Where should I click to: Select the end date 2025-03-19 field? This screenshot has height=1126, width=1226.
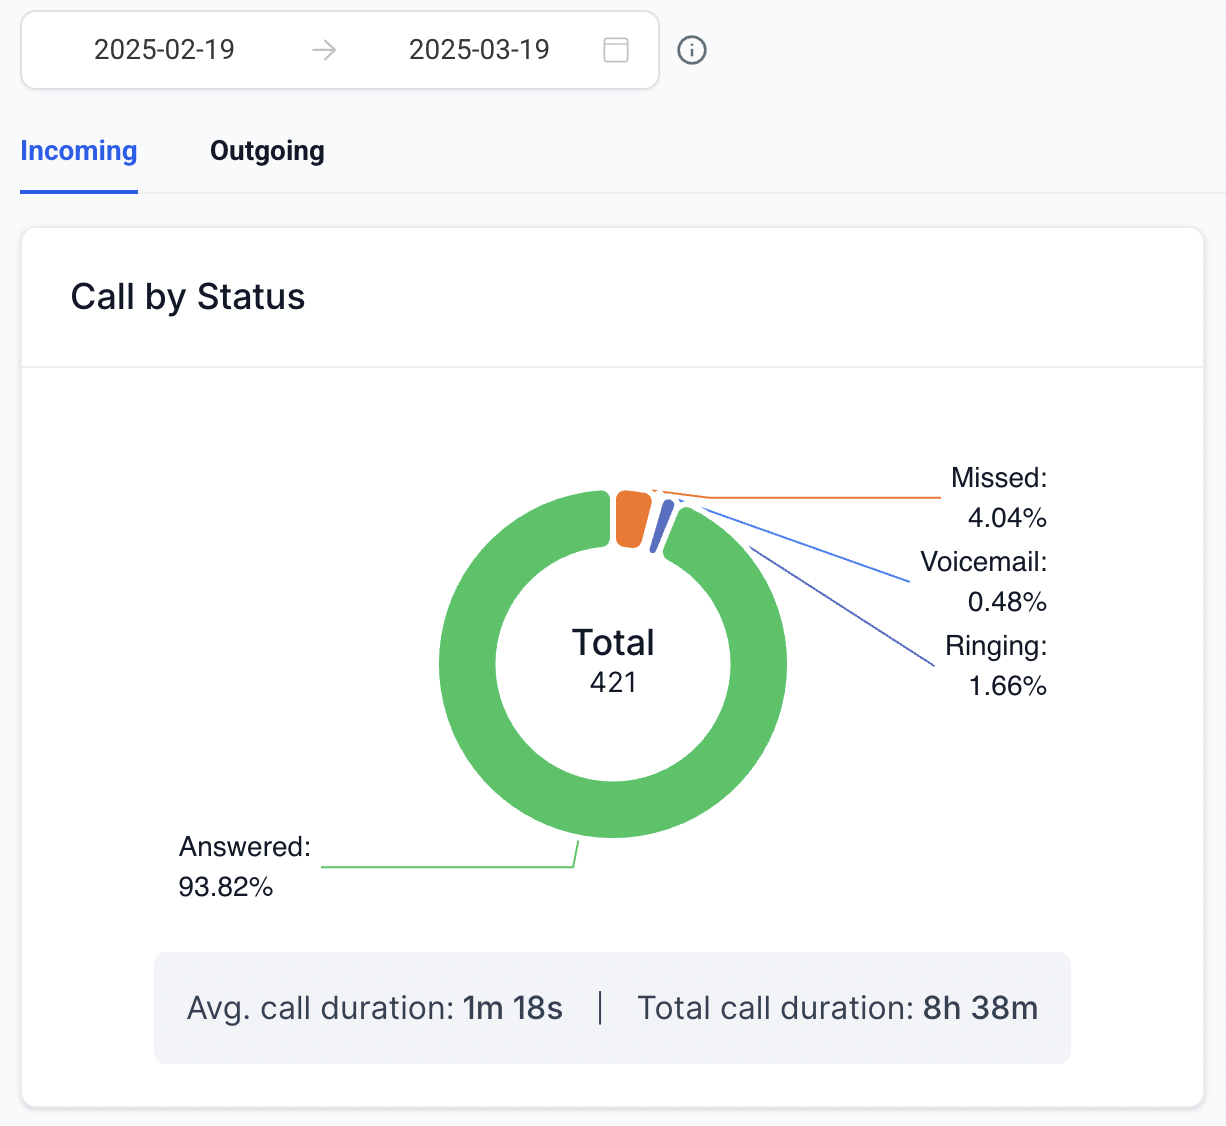pyautogui.click(x=479, y=50)
